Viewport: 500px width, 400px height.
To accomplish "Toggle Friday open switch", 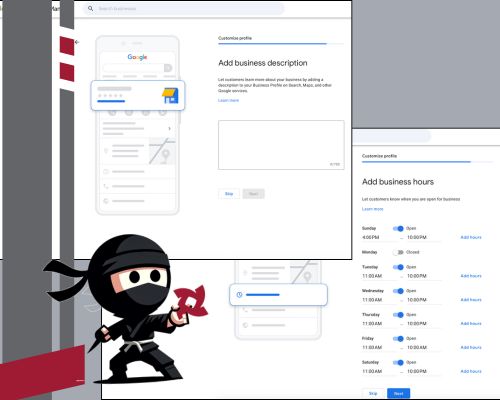I will tap(398, 339).
